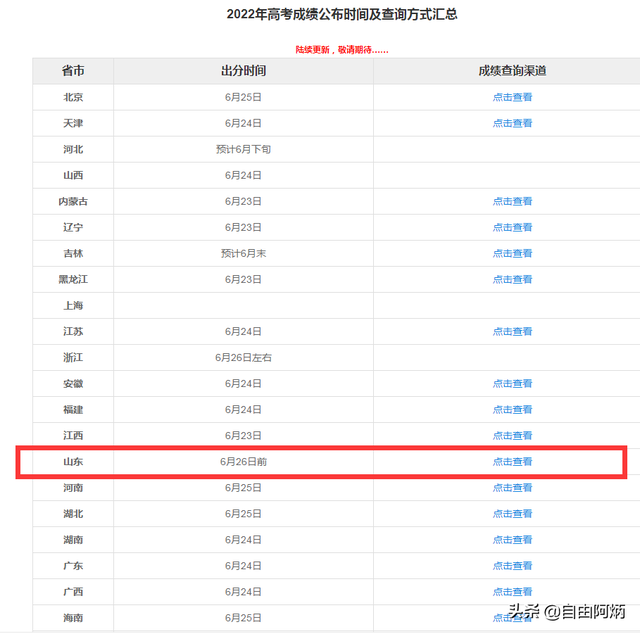The width and height of the screenshot is (640, 634).
Task: Select the 安徽 province cell
Action: coord(73,384)
